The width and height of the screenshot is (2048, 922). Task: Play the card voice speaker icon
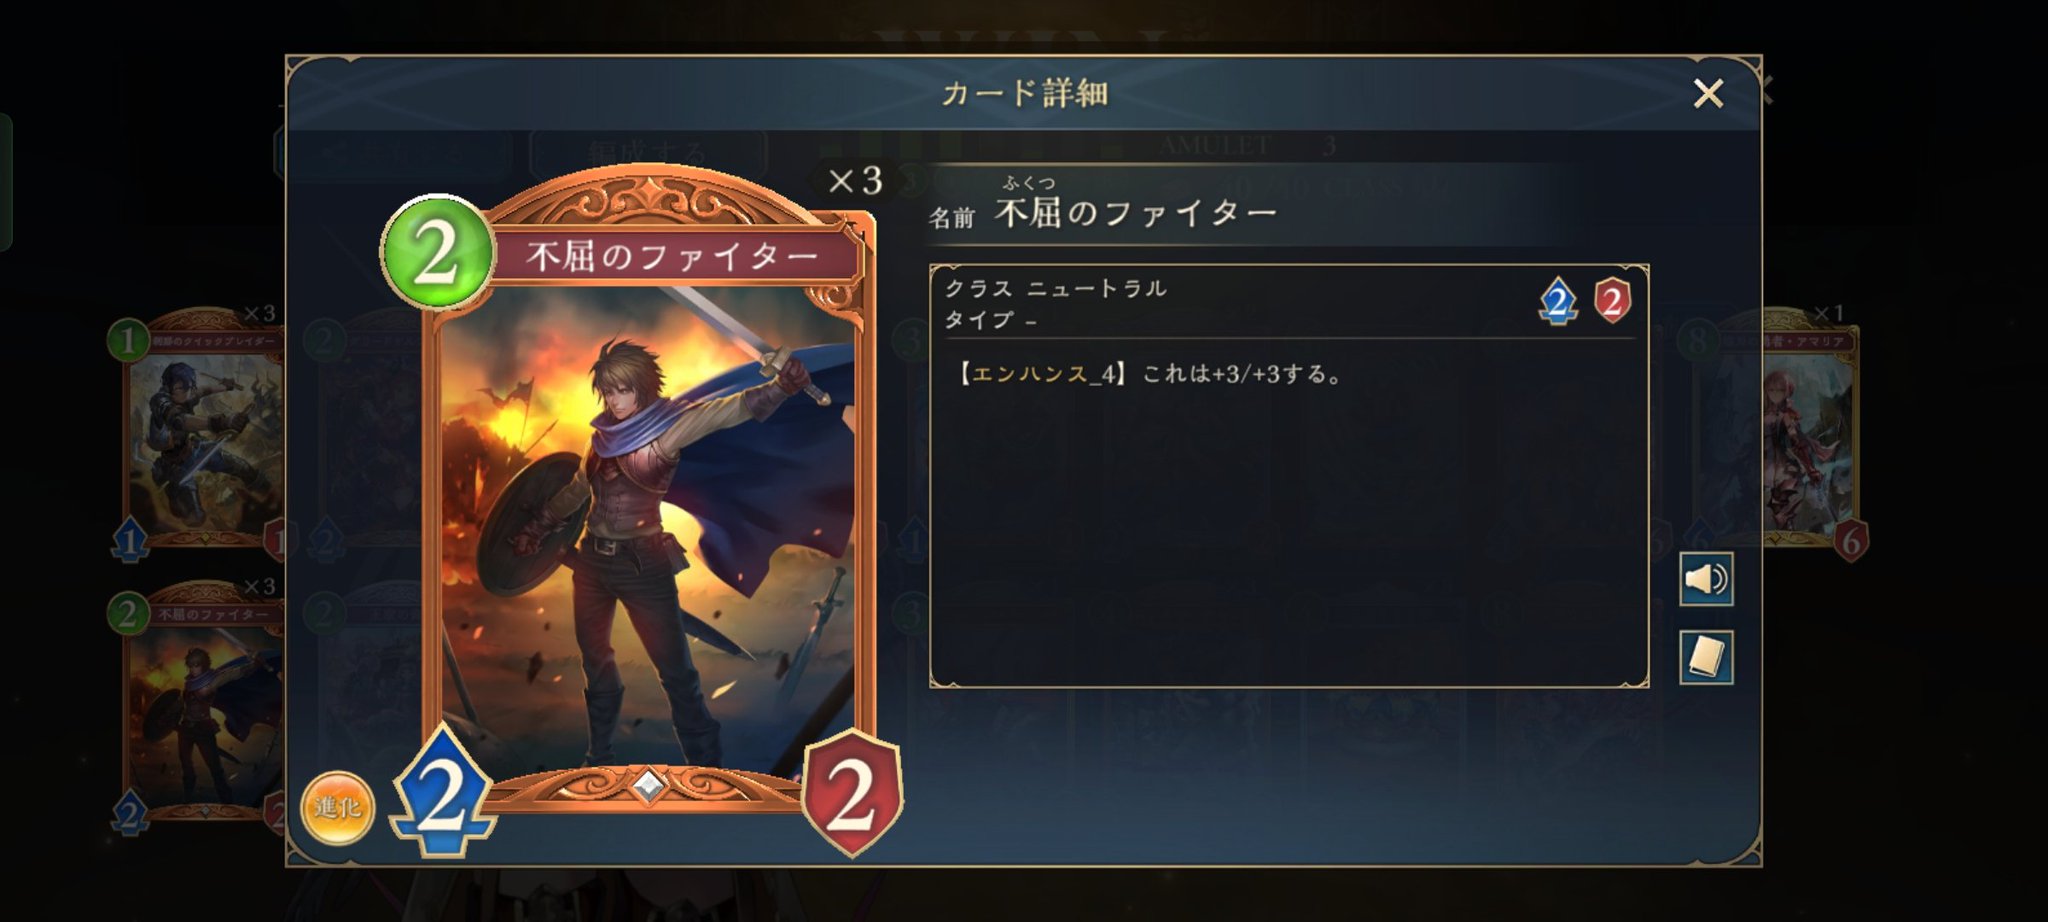[x=1706, y=579]
